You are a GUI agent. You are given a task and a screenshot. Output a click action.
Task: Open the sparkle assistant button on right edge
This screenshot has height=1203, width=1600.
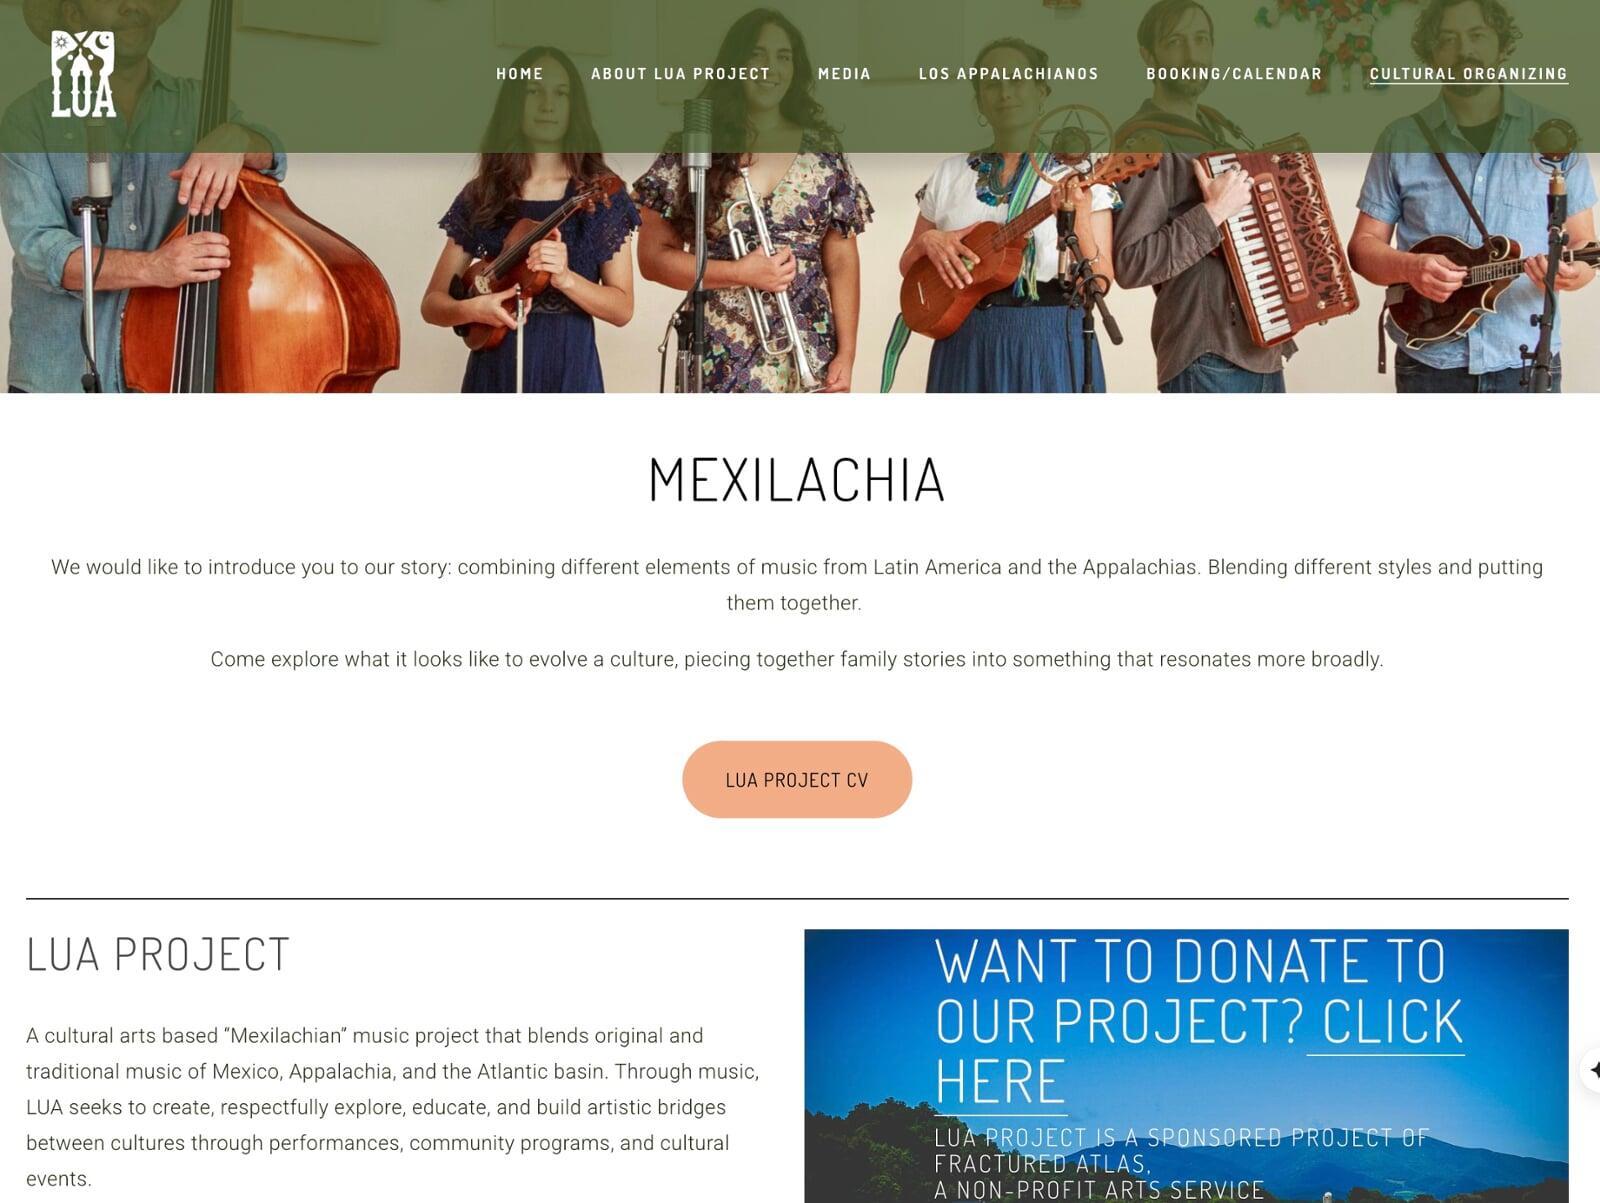[1591, 1070]
